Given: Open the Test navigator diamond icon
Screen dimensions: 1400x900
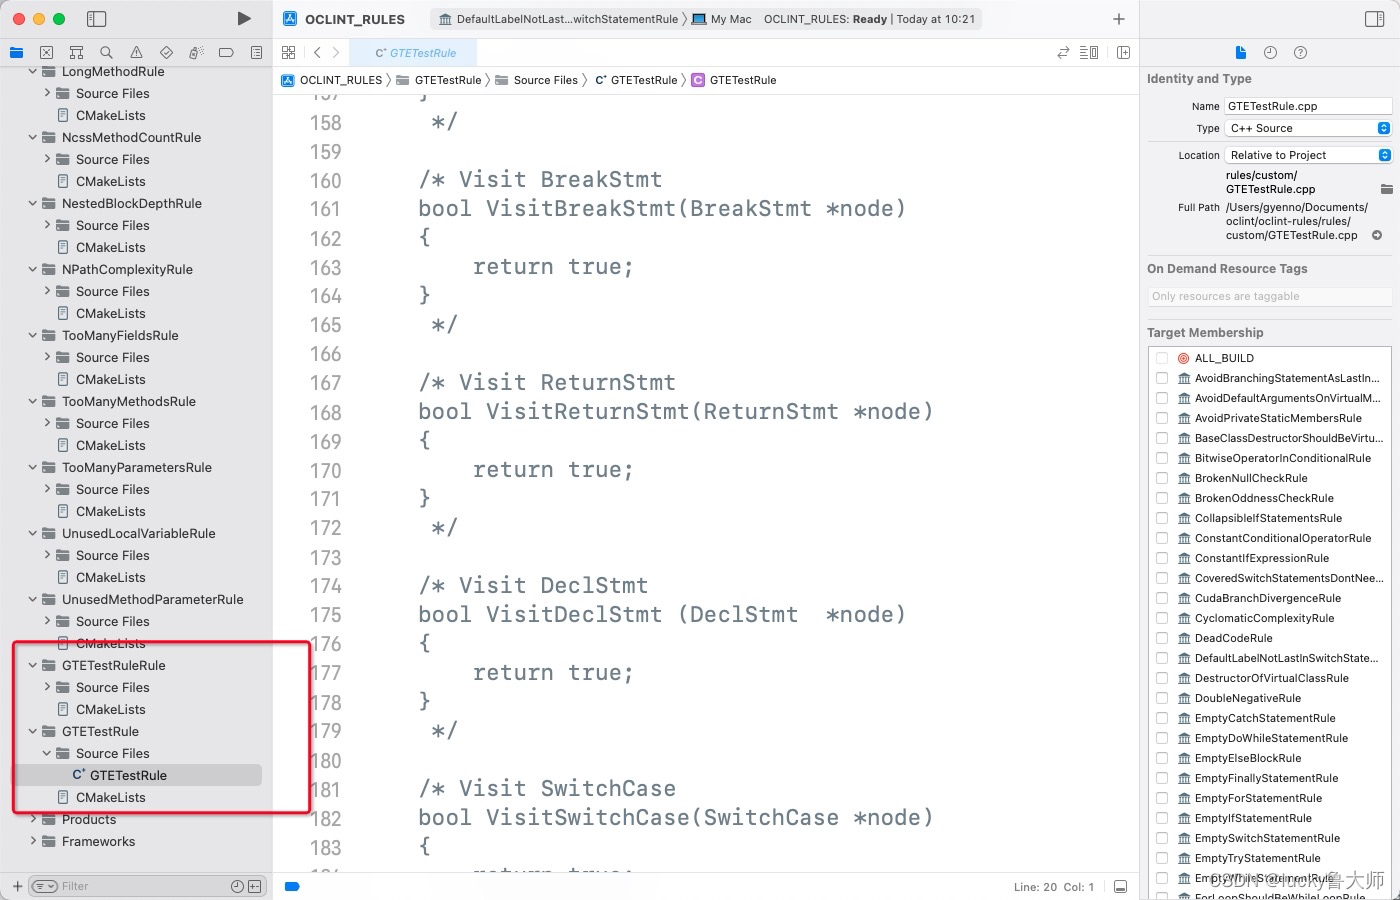Looking at the screenshot, I should pyautogui.click(x=166, y=52).
